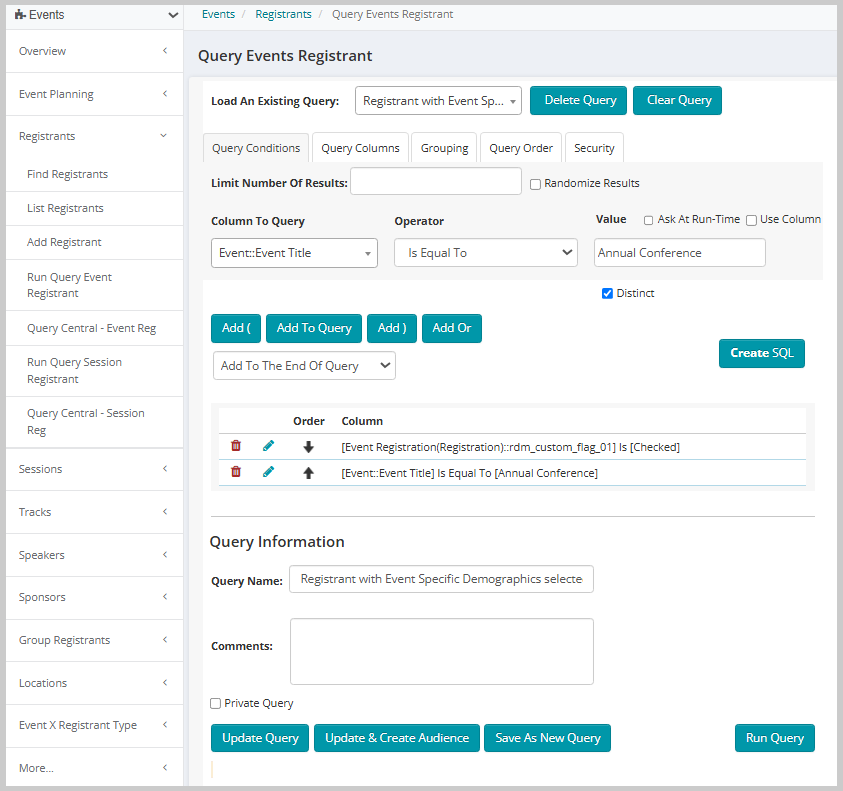Open the Load An Existing Query dropdown

438,101
